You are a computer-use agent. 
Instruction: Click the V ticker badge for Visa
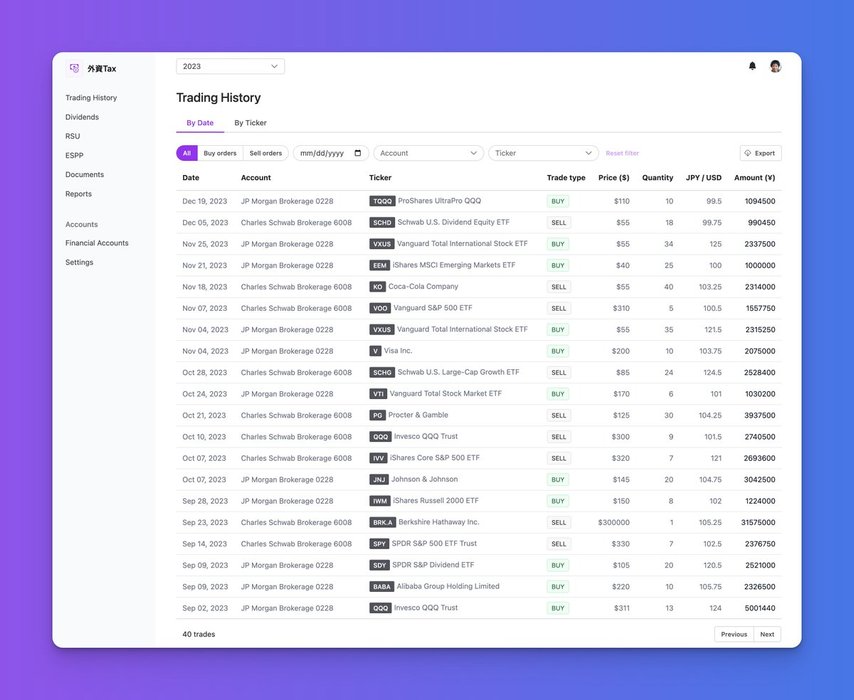coord(375,351)
